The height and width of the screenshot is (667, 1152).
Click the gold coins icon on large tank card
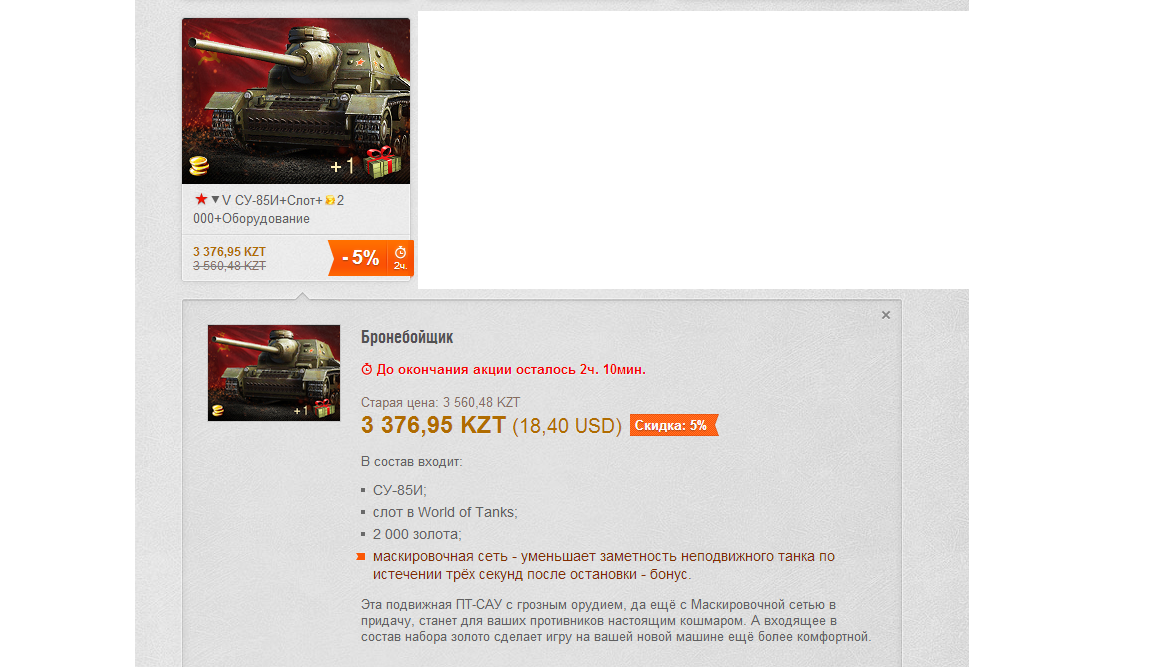coord(199,166)
